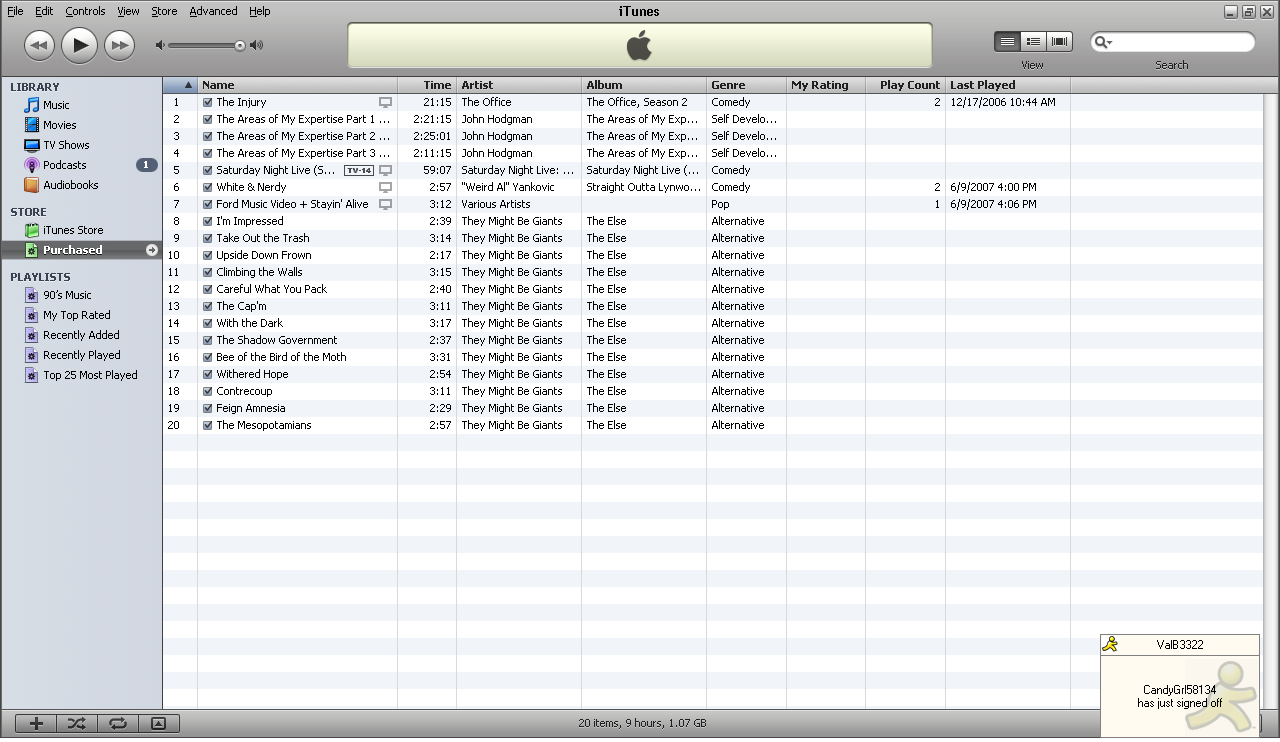Click the low-volume speaker icon
The image size is (1280, 742).
(160, 45)
